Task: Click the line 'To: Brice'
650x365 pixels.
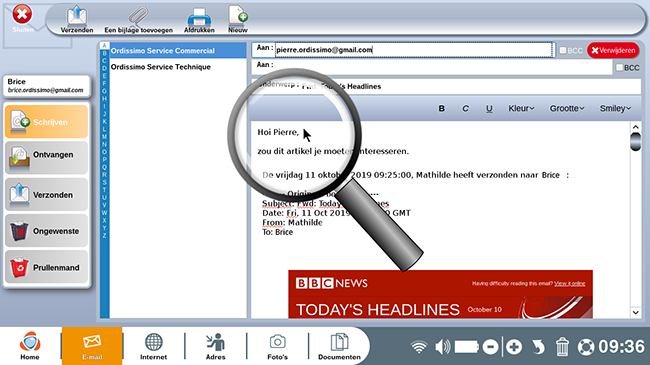Action: [x=277, y=232]
